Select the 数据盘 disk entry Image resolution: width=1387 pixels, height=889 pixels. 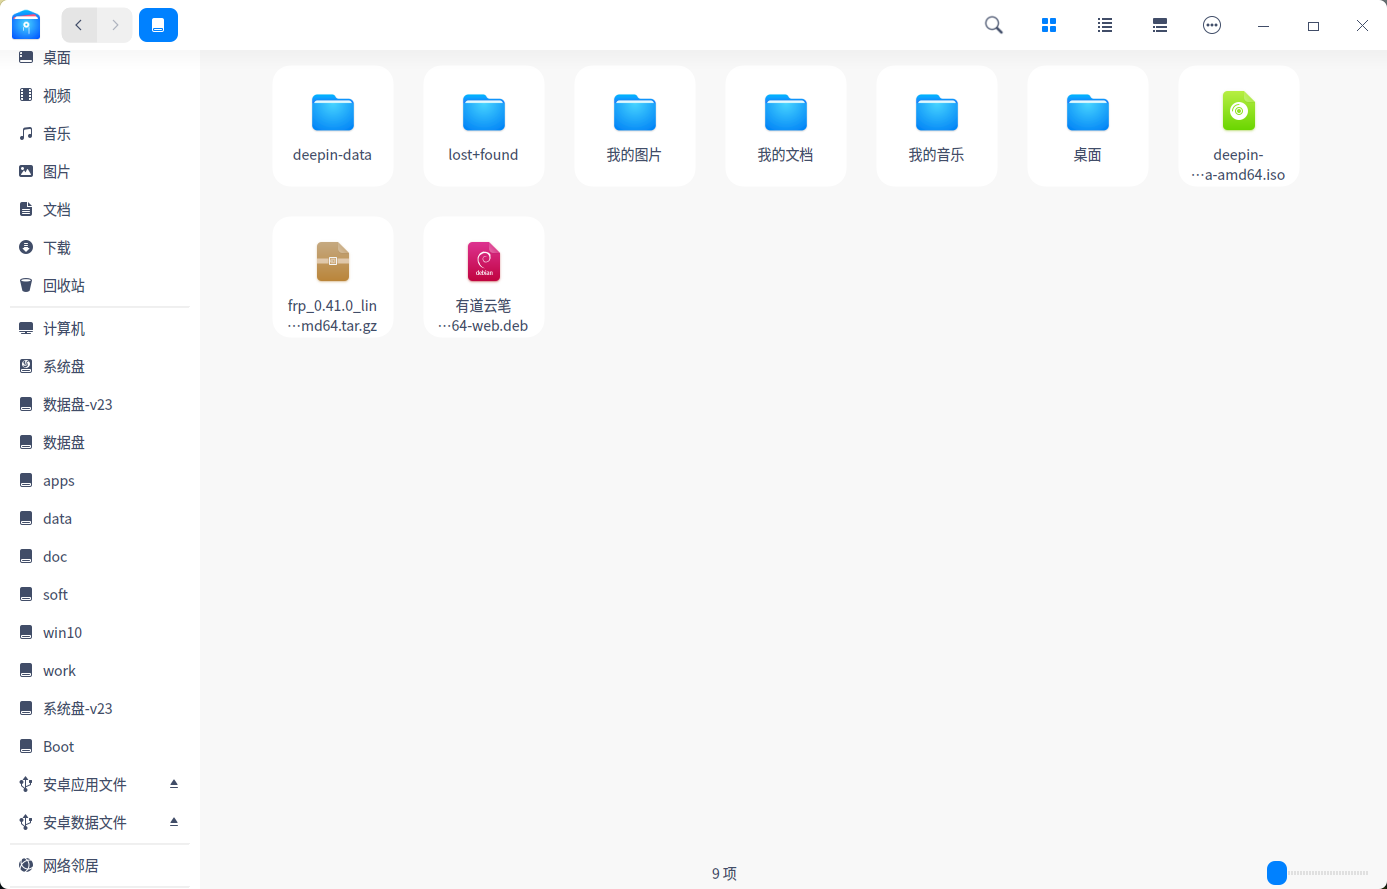[x=100, y=443]
